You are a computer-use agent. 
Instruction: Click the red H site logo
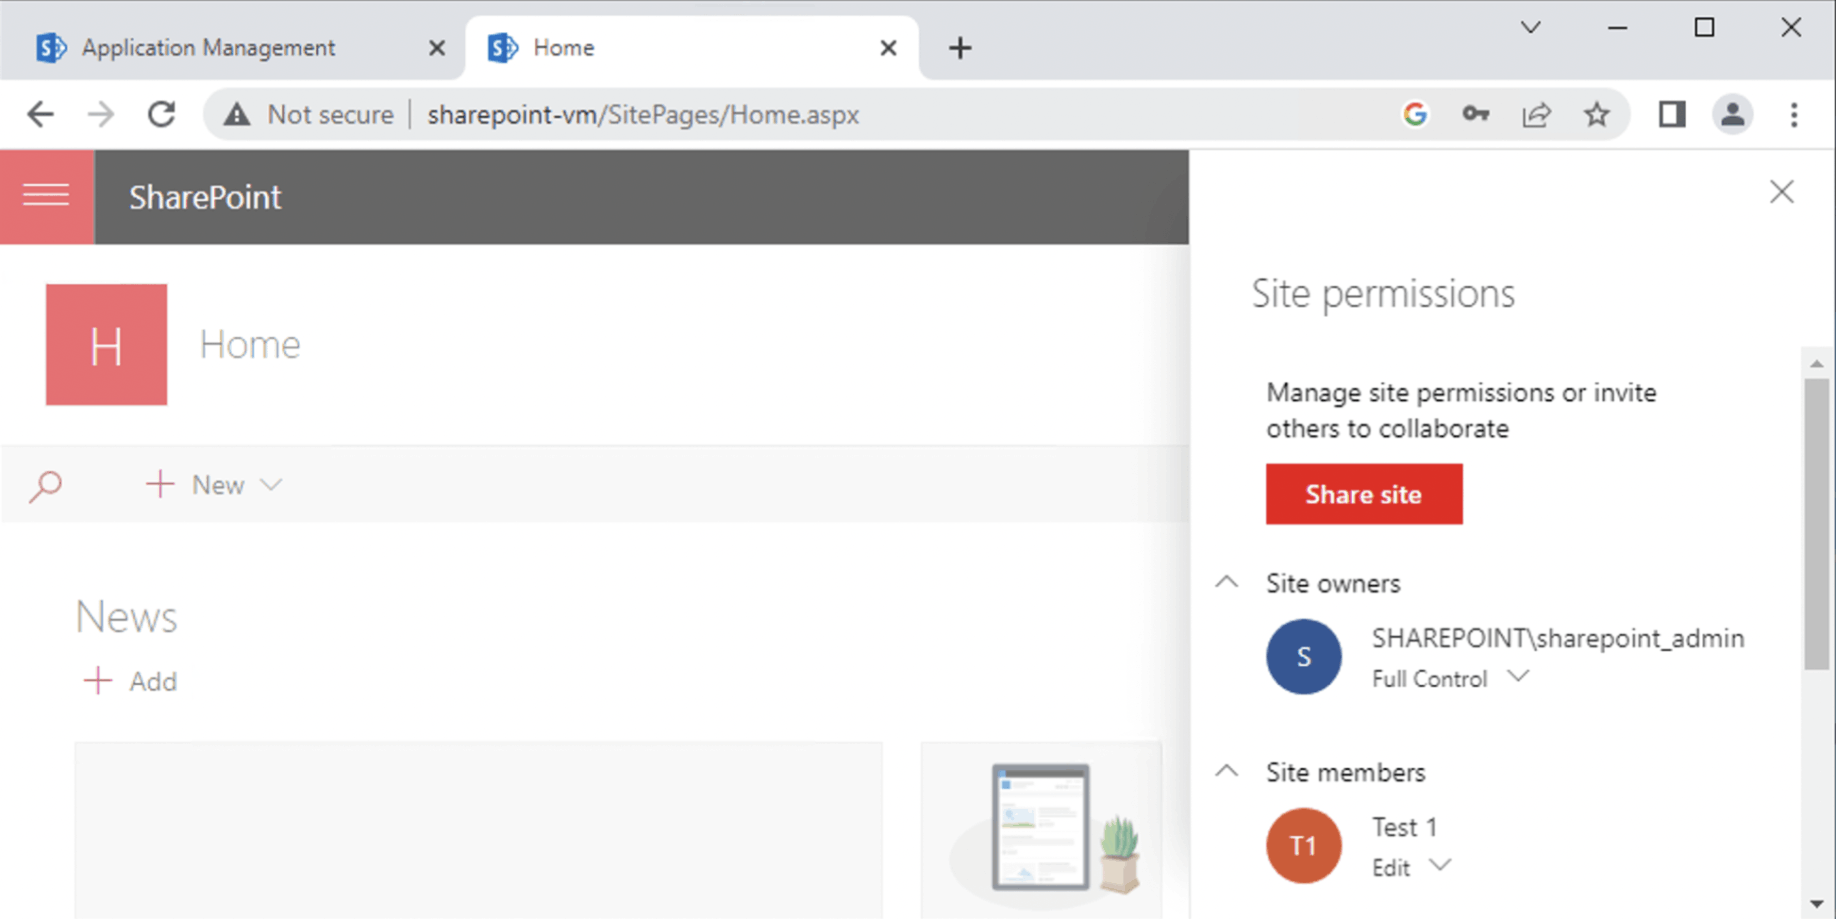click(106, 344)
